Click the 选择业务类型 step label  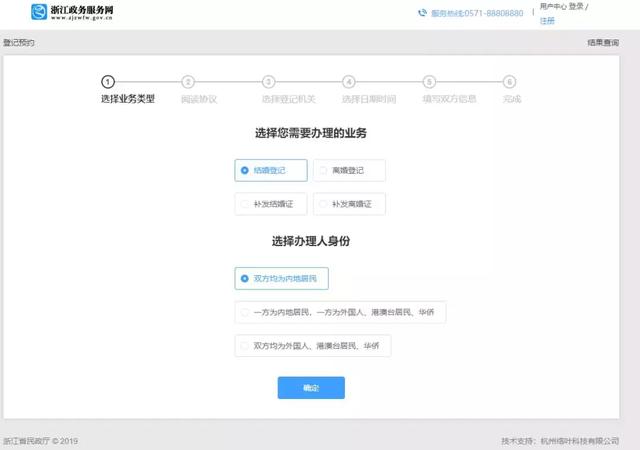(128, 99)
